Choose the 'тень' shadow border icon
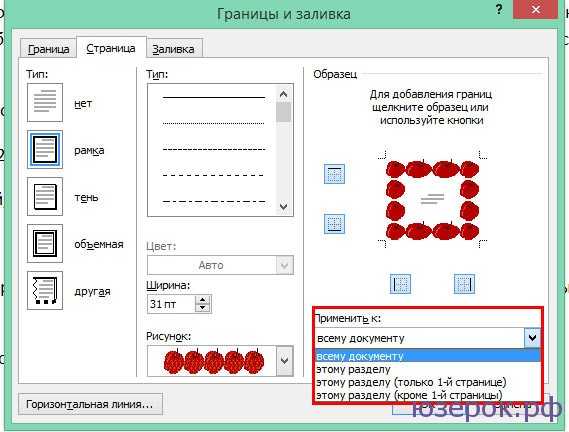 45,196
